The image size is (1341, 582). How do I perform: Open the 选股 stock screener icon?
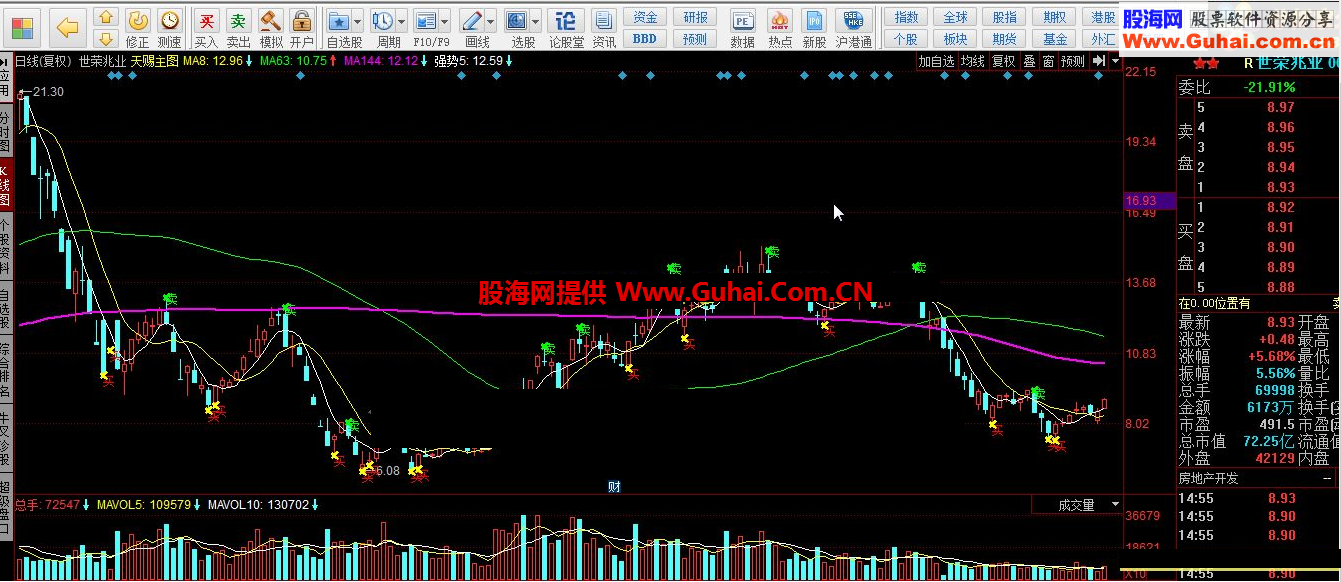[x=517, y=21]
